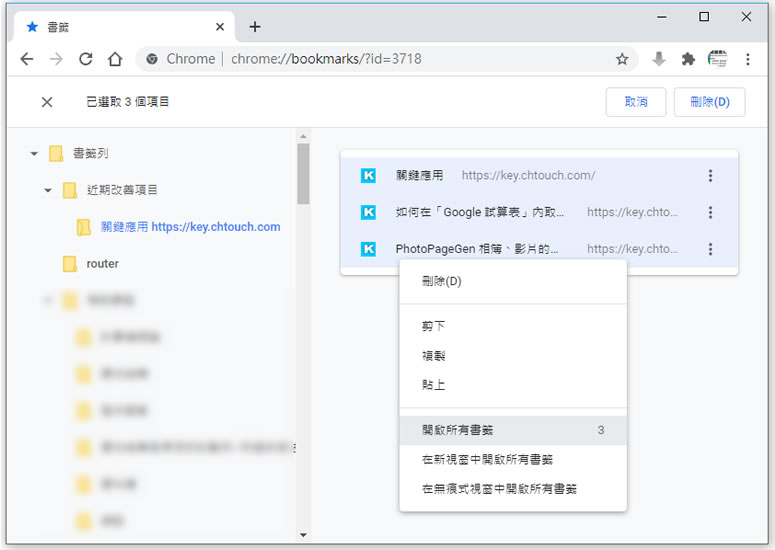Maximize the Chrome window
Image resolution: width=775 pixels, height=550 pixels.
[704, 17]
